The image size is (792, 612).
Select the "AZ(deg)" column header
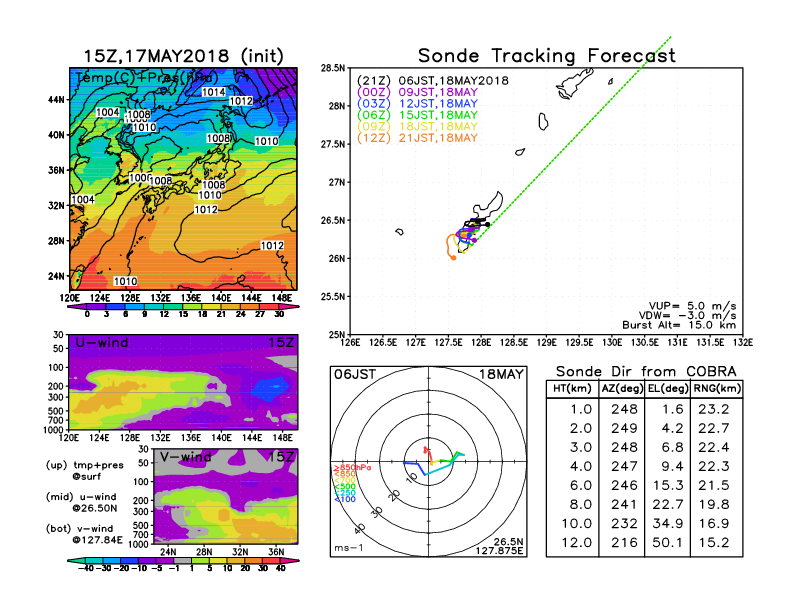tap(622, 388)
